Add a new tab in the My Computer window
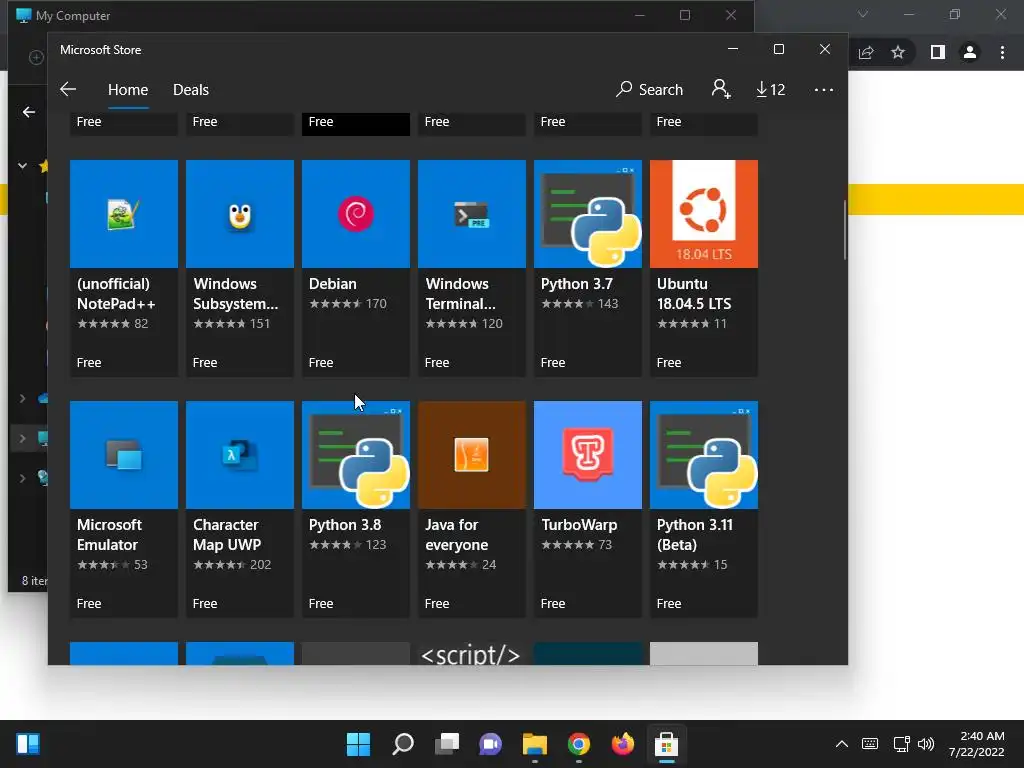The width and height of the screenshot is (1024, 768). (36, 57)
